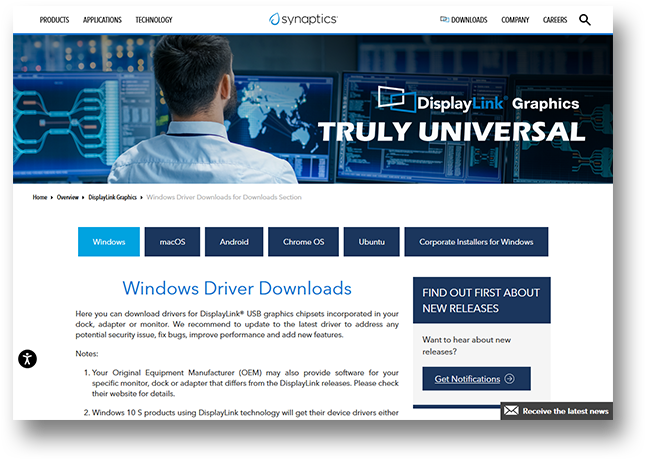The height and width of the screenshot is (461, 647).
Task: Click the TRULY UNIVERSAL banner text
Action: coord(452,132)
